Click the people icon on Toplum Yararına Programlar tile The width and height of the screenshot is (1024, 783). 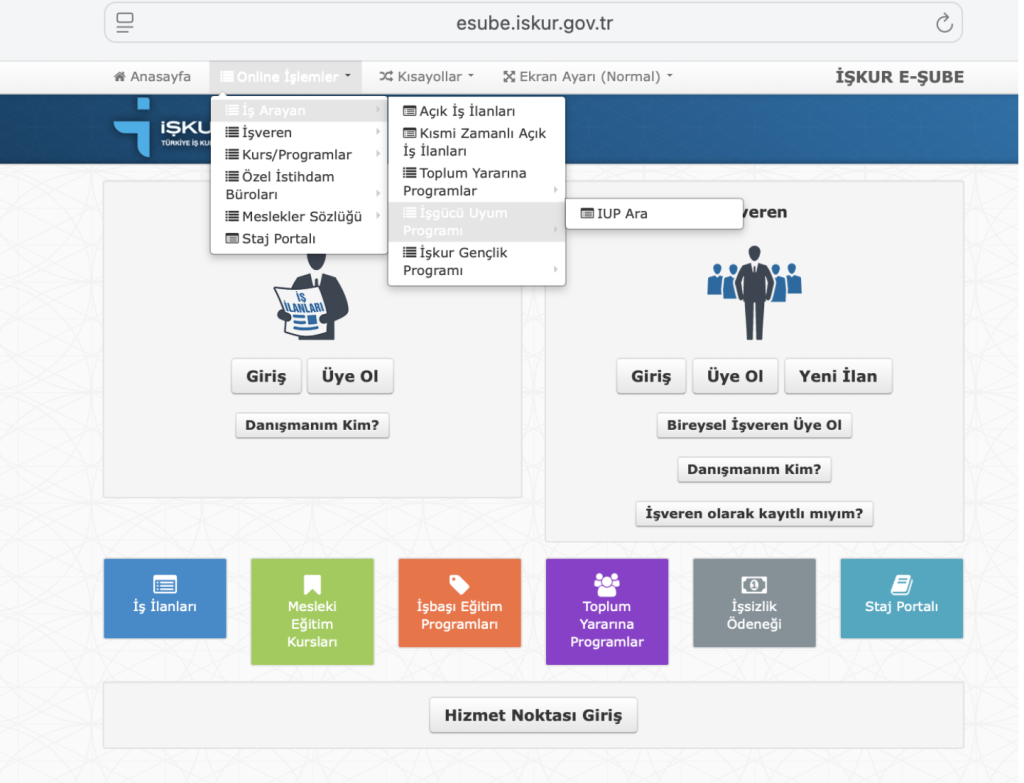607,584
